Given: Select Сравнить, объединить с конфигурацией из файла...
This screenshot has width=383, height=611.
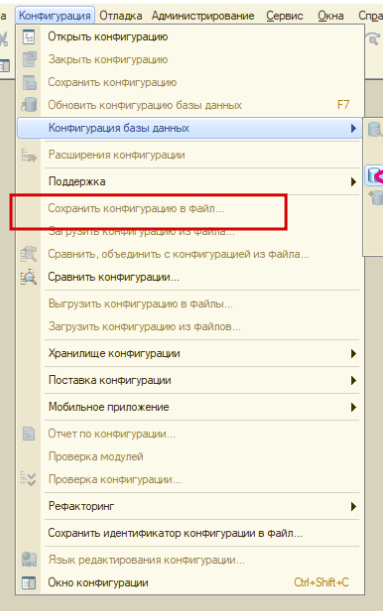Looking at the screenshot, I should (190, 254).
